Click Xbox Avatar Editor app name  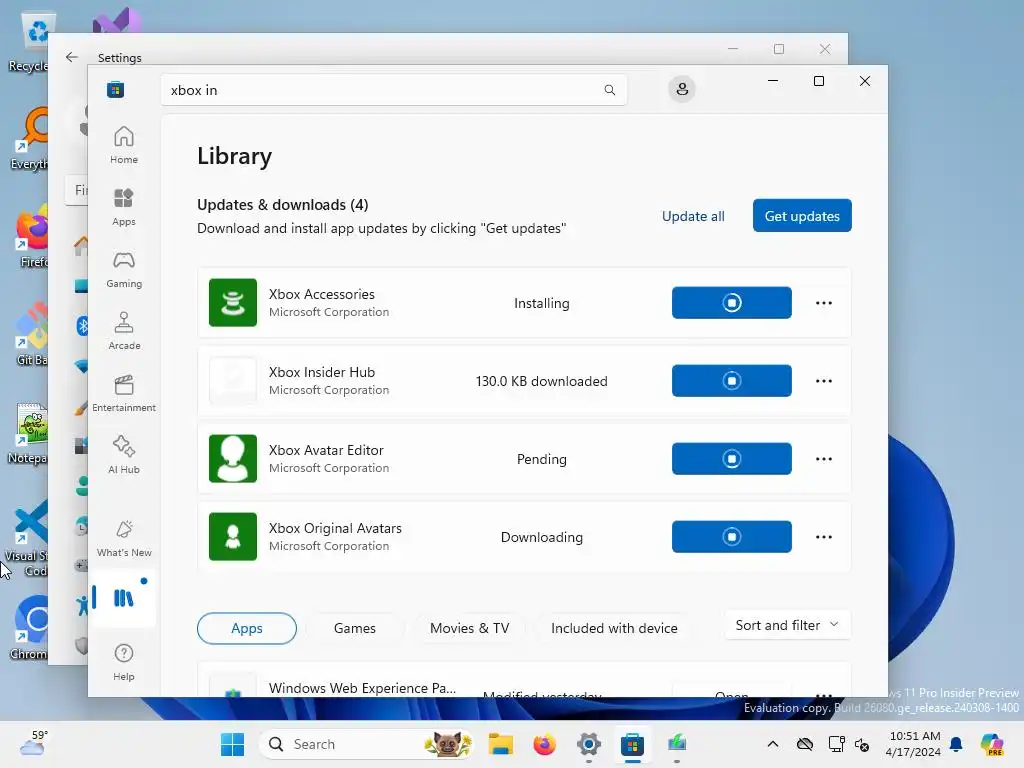[326, 451]
